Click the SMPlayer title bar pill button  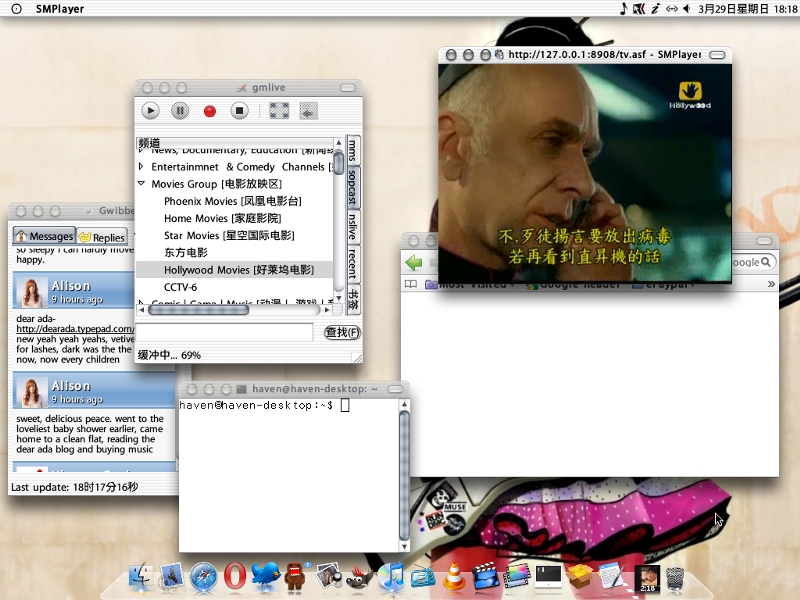click(x=717, y=55)
